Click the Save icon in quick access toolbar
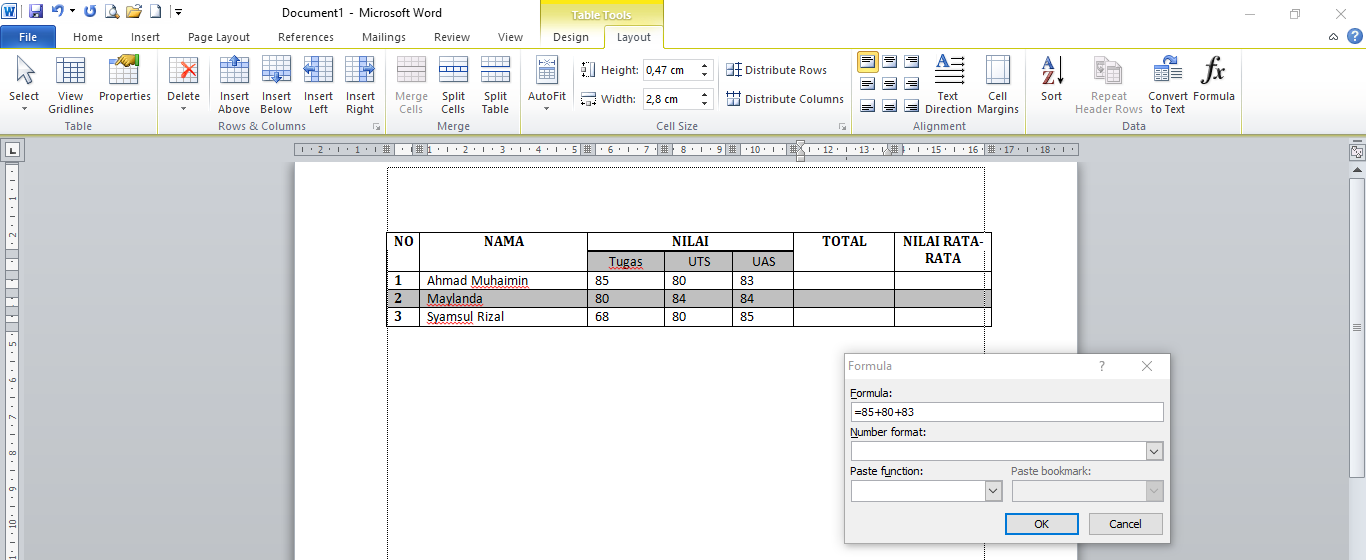The image size is (1366, 560). coord(36,12)
